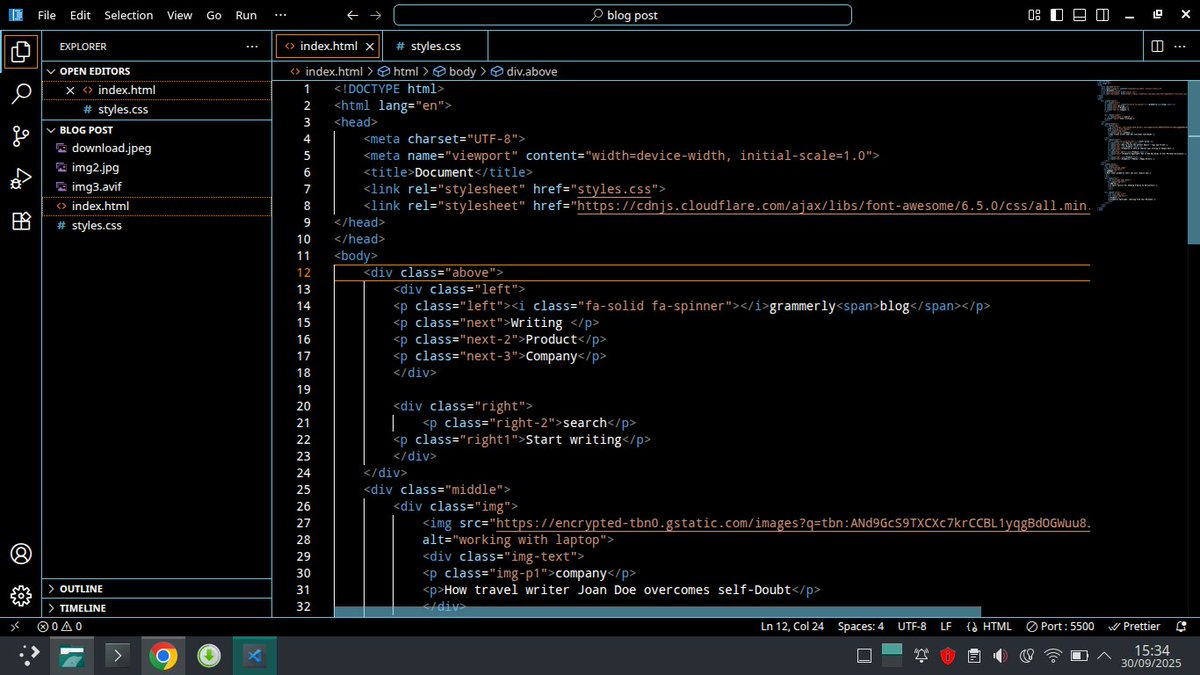1200x675 pixels.
Task: Open the font-awesome cdnjs stylesheet link
Action: (832, 205)
